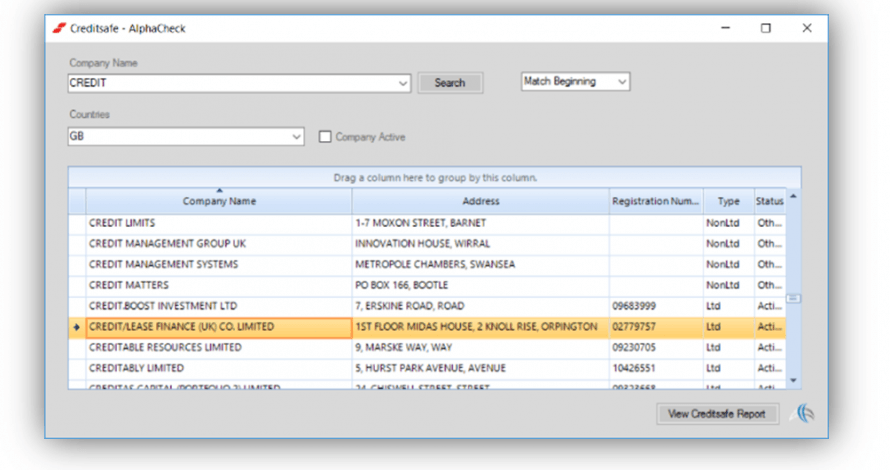Select CREDIT LIMITS row
This screenshot has width=890, height=470.
click(427, 223)
